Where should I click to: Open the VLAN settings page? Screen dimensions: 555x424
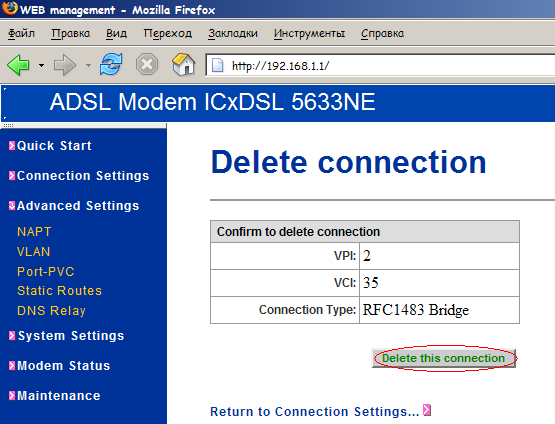[x=34, y=252]
